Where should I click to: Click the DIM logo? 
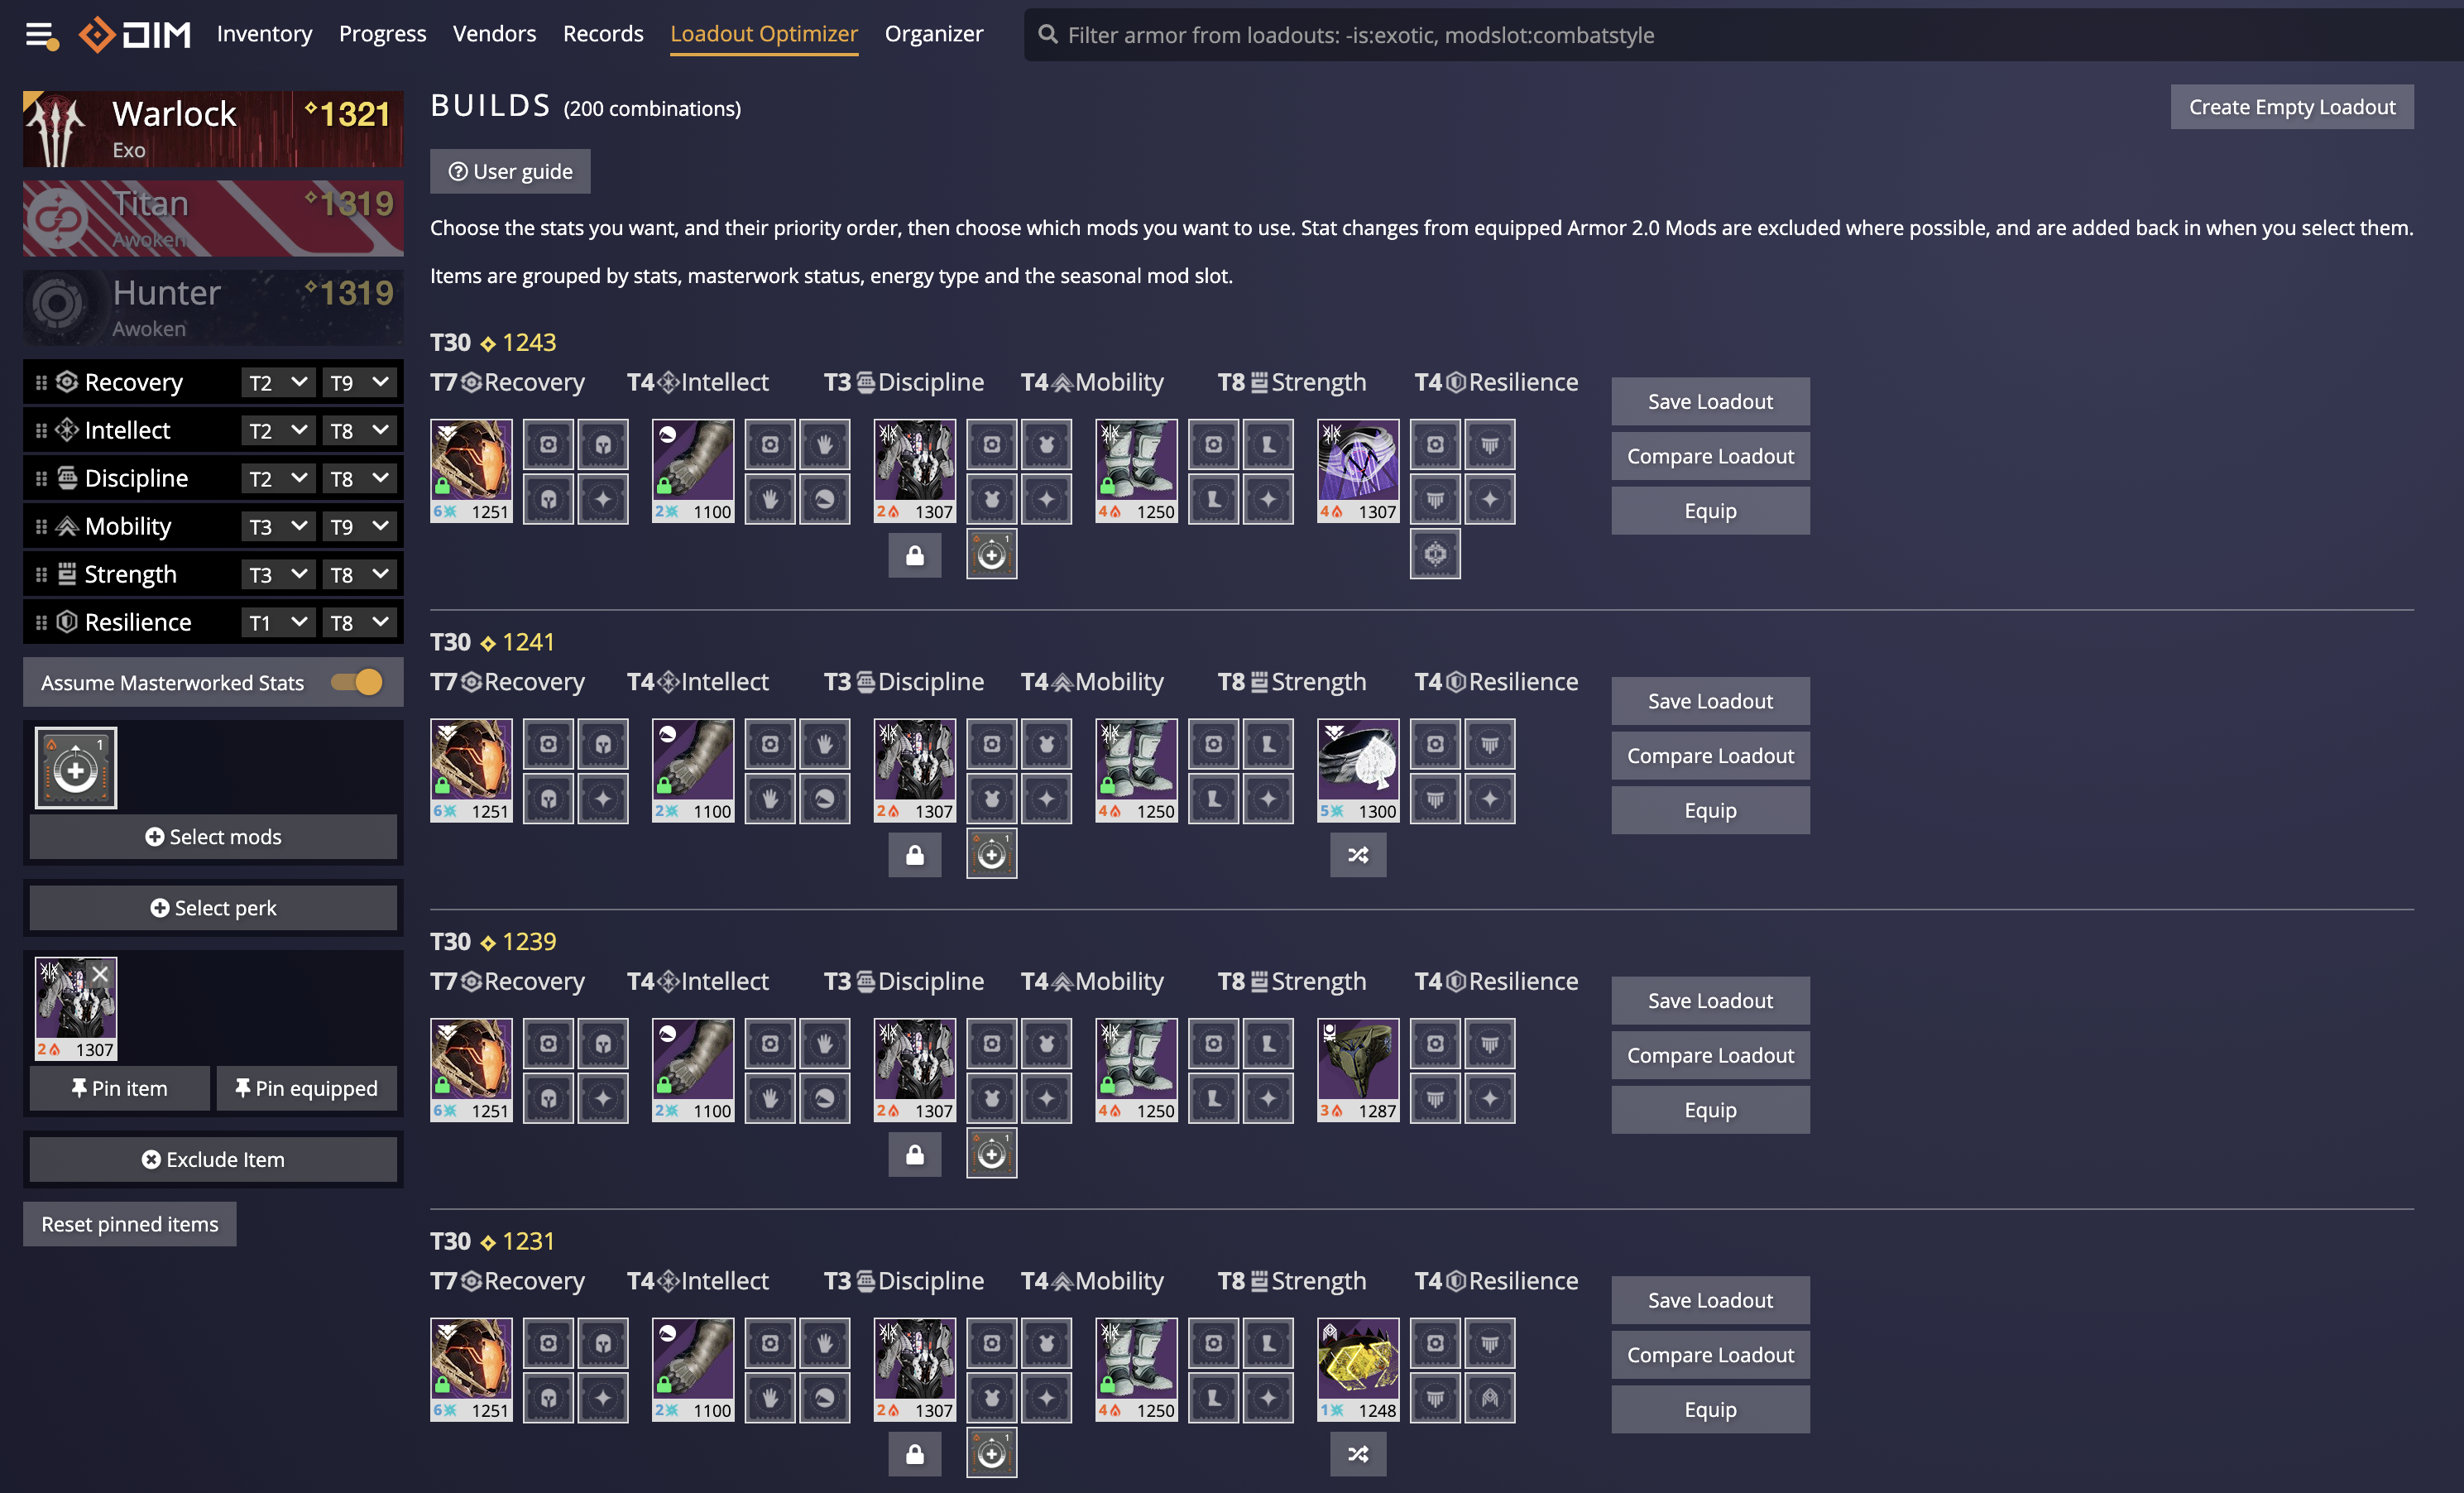pos(135,35)
